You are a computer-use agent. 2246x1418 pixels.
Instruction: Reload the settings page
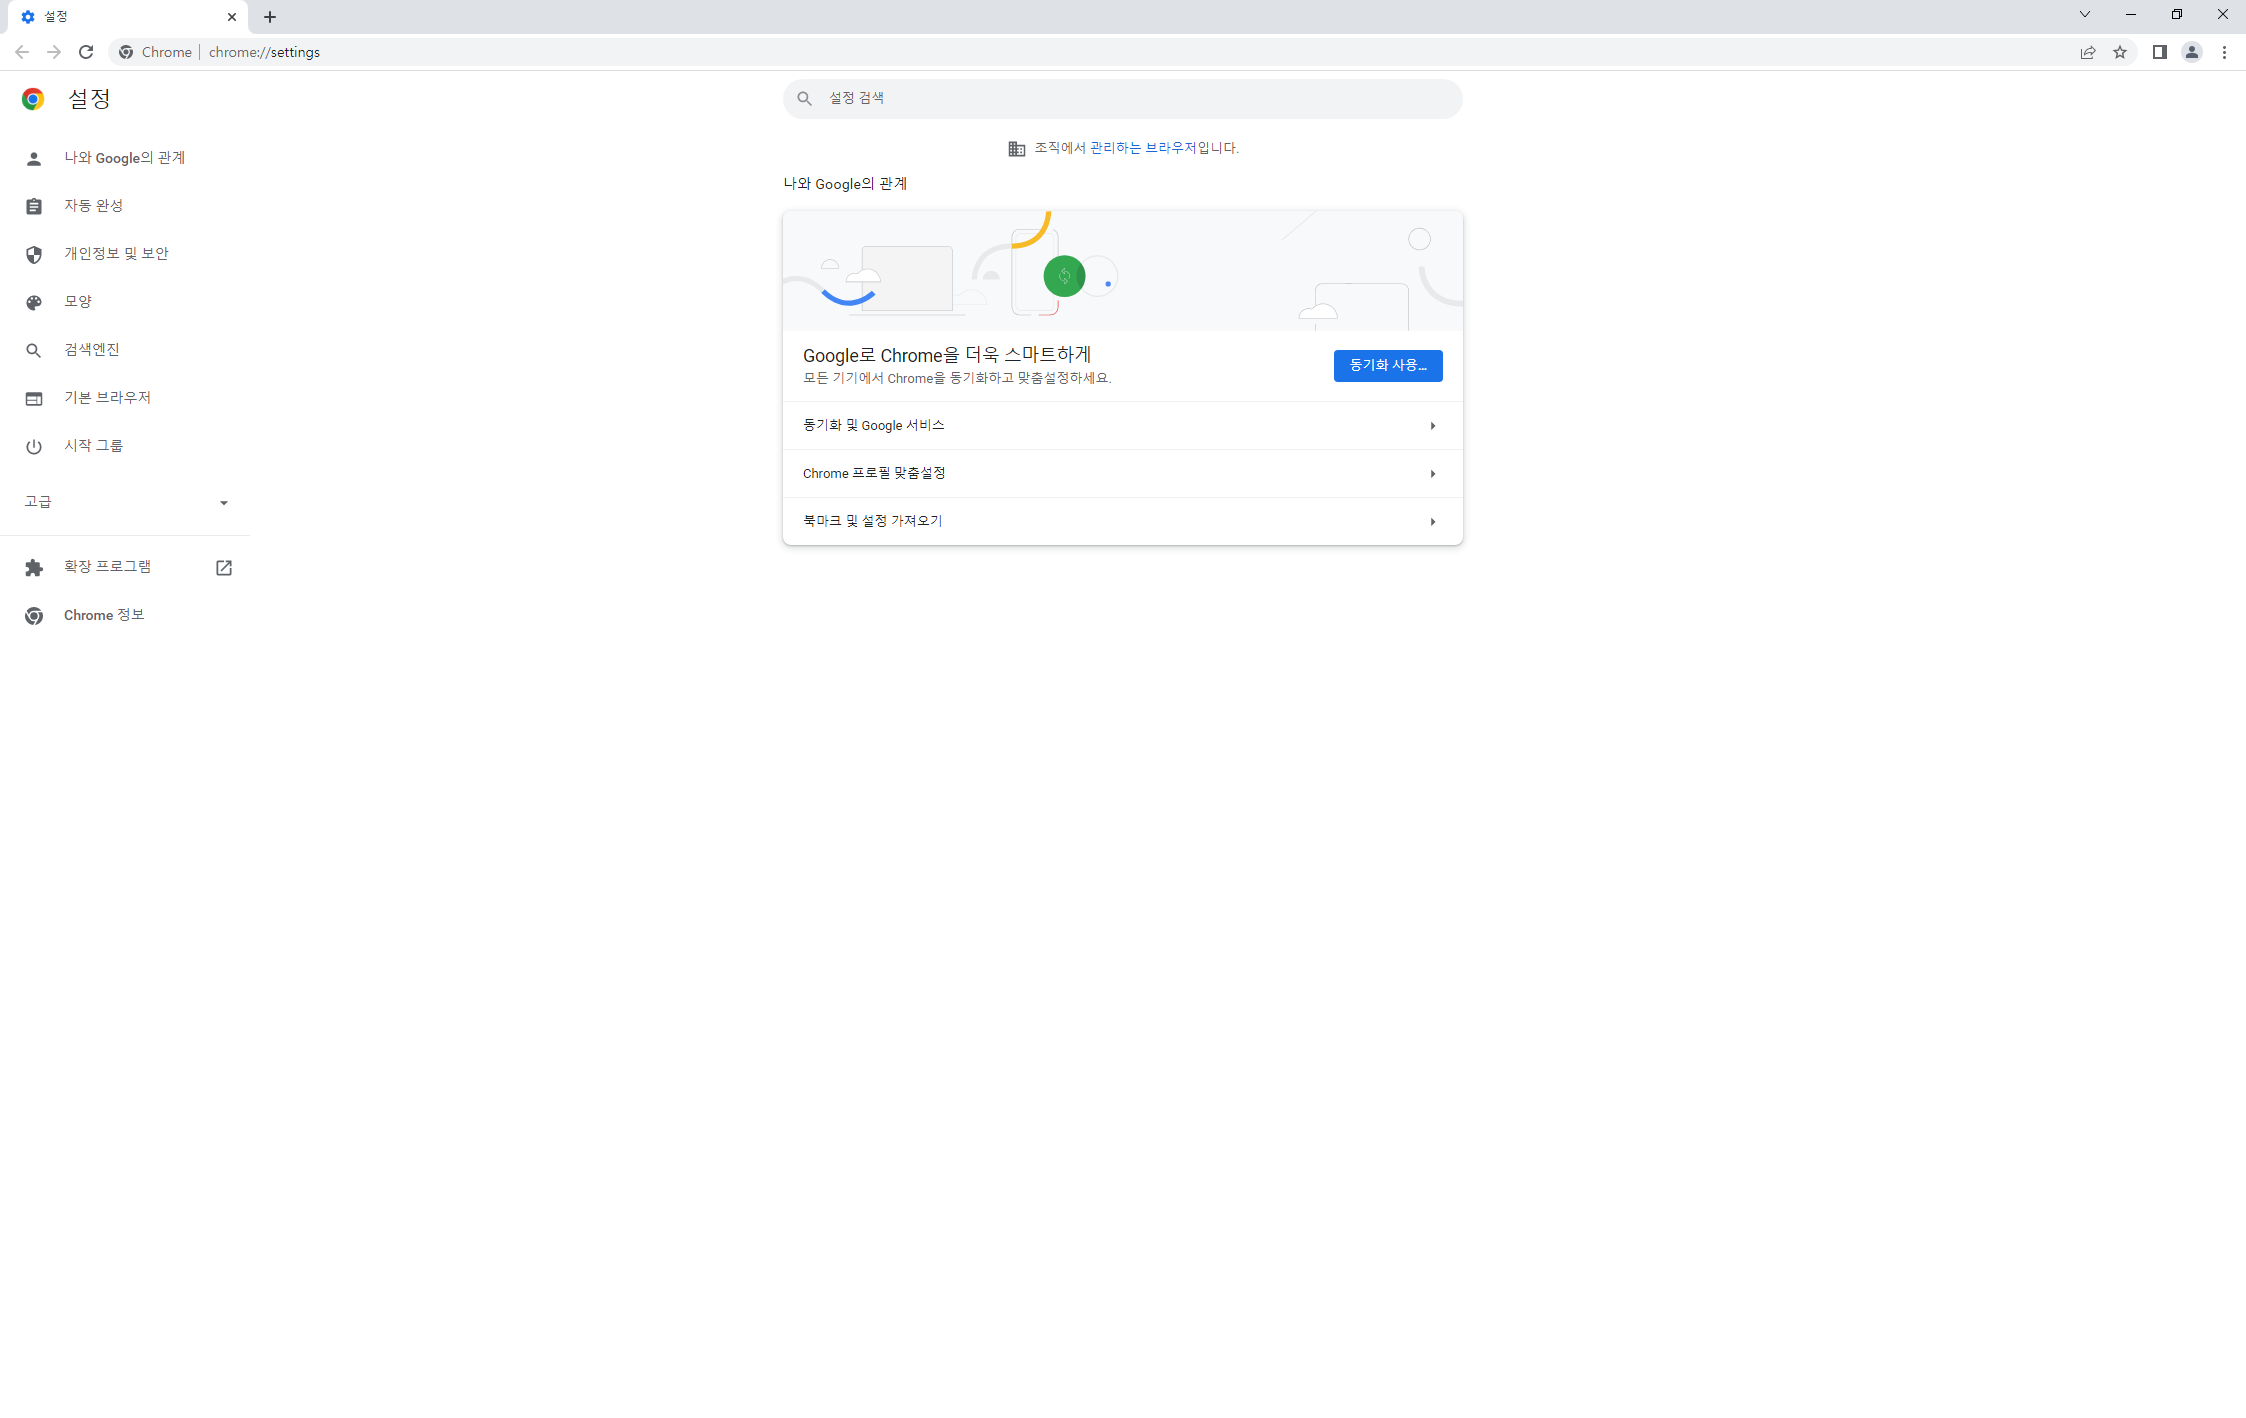[86, 52]
